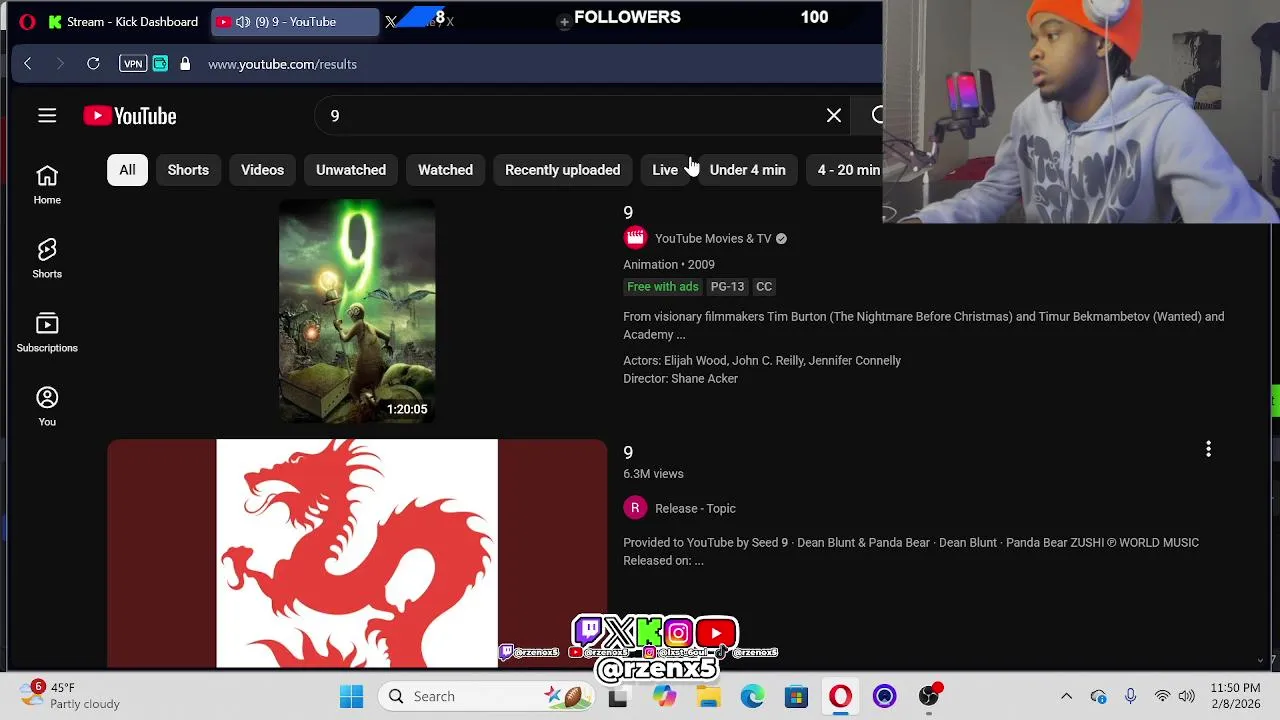Click the Director: Shane Acker text
This screenshot has height=720, width=1280.
click(681, 379)
